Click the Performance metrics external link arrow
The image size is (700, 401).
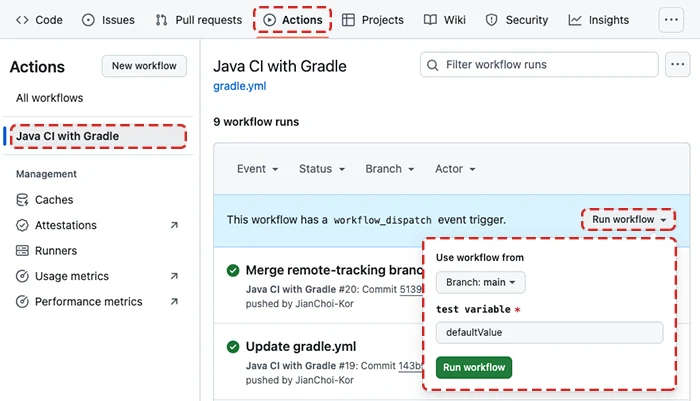[174, 301]
